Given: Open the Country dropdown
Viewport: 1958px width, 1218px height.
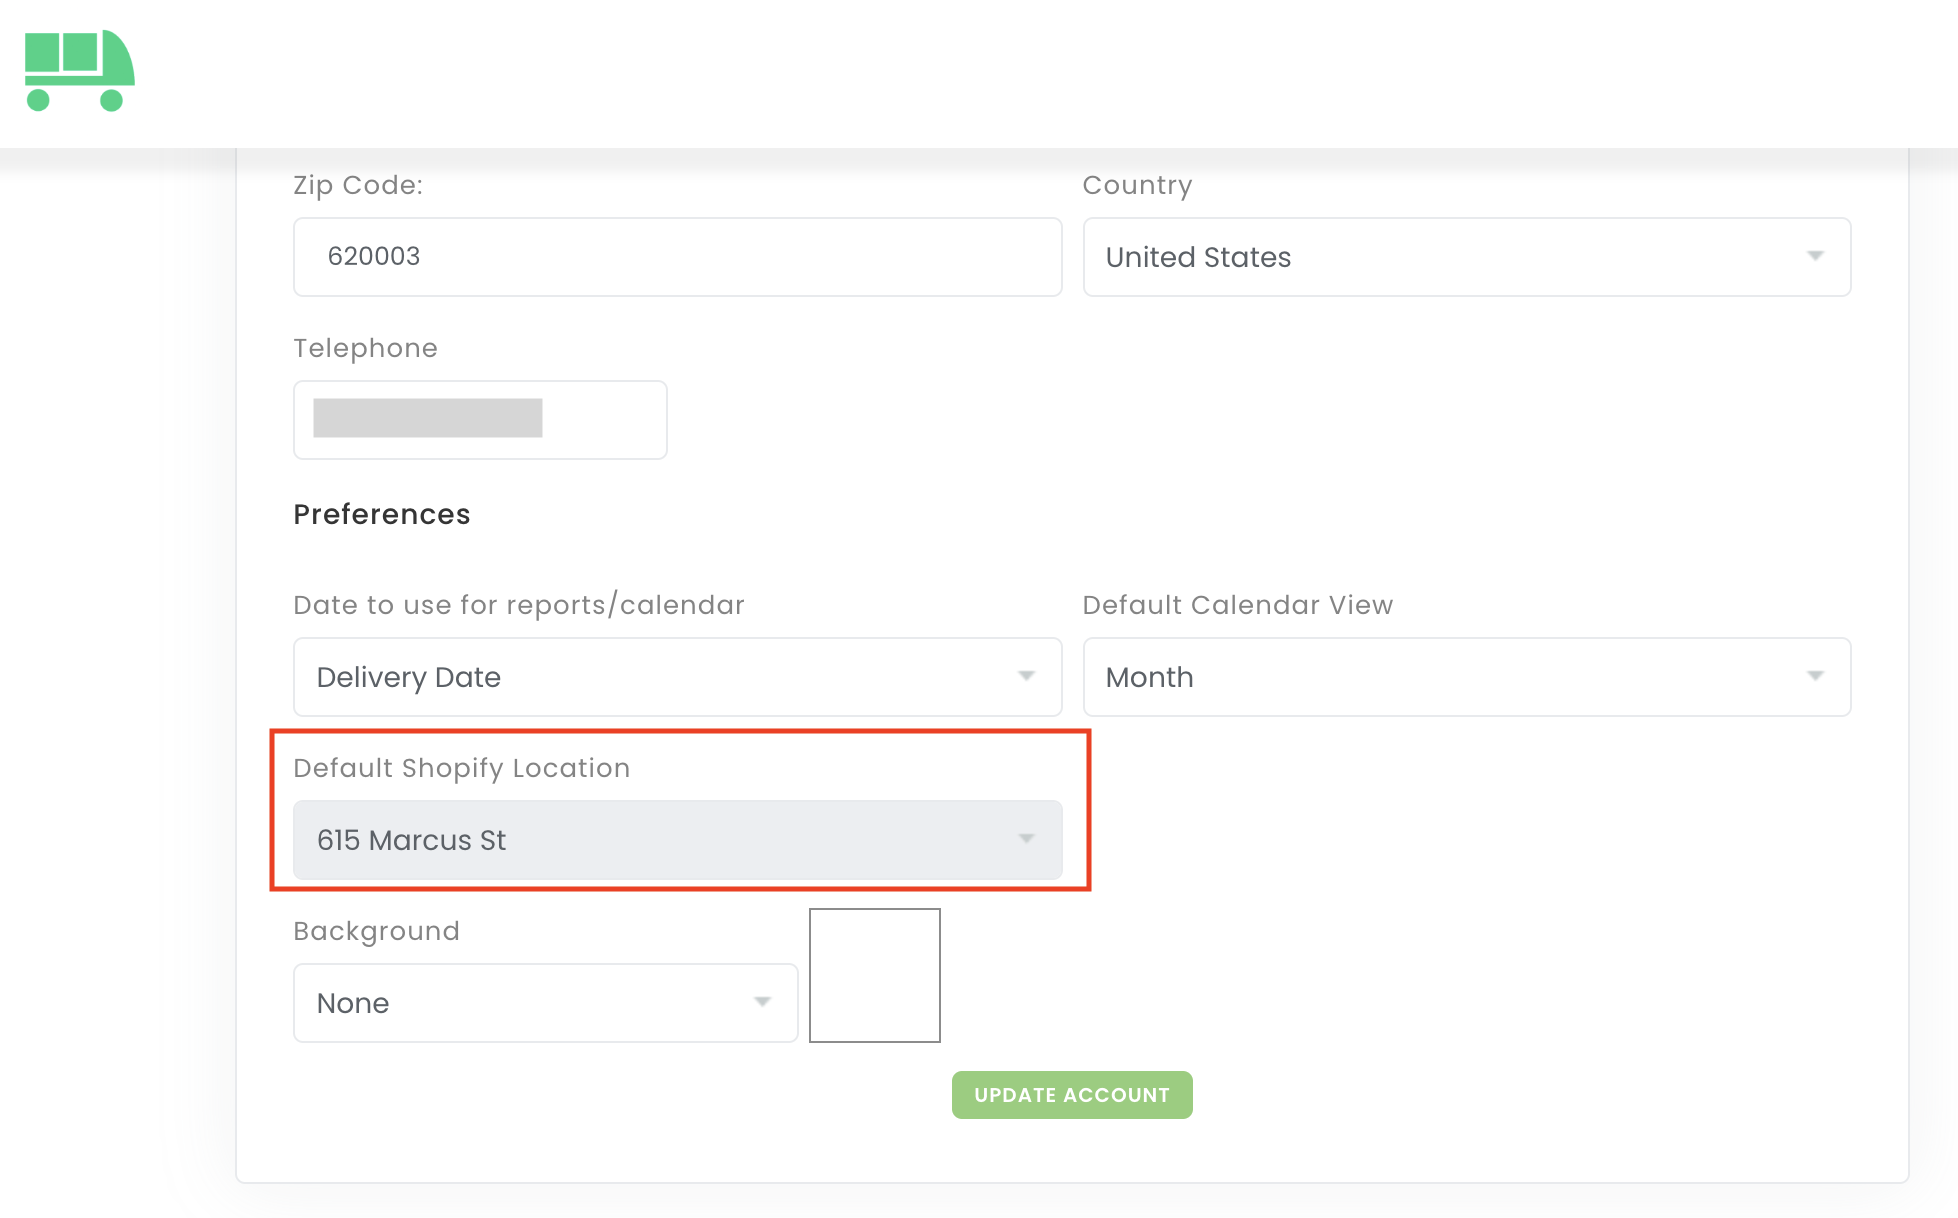Looking at the screenshot, I should [x=1465, y=257].
